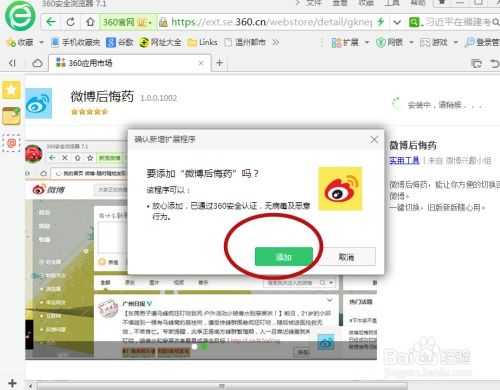
Task: Open the 游戏 games toolbar button
Action: click(x=434, y=42)
